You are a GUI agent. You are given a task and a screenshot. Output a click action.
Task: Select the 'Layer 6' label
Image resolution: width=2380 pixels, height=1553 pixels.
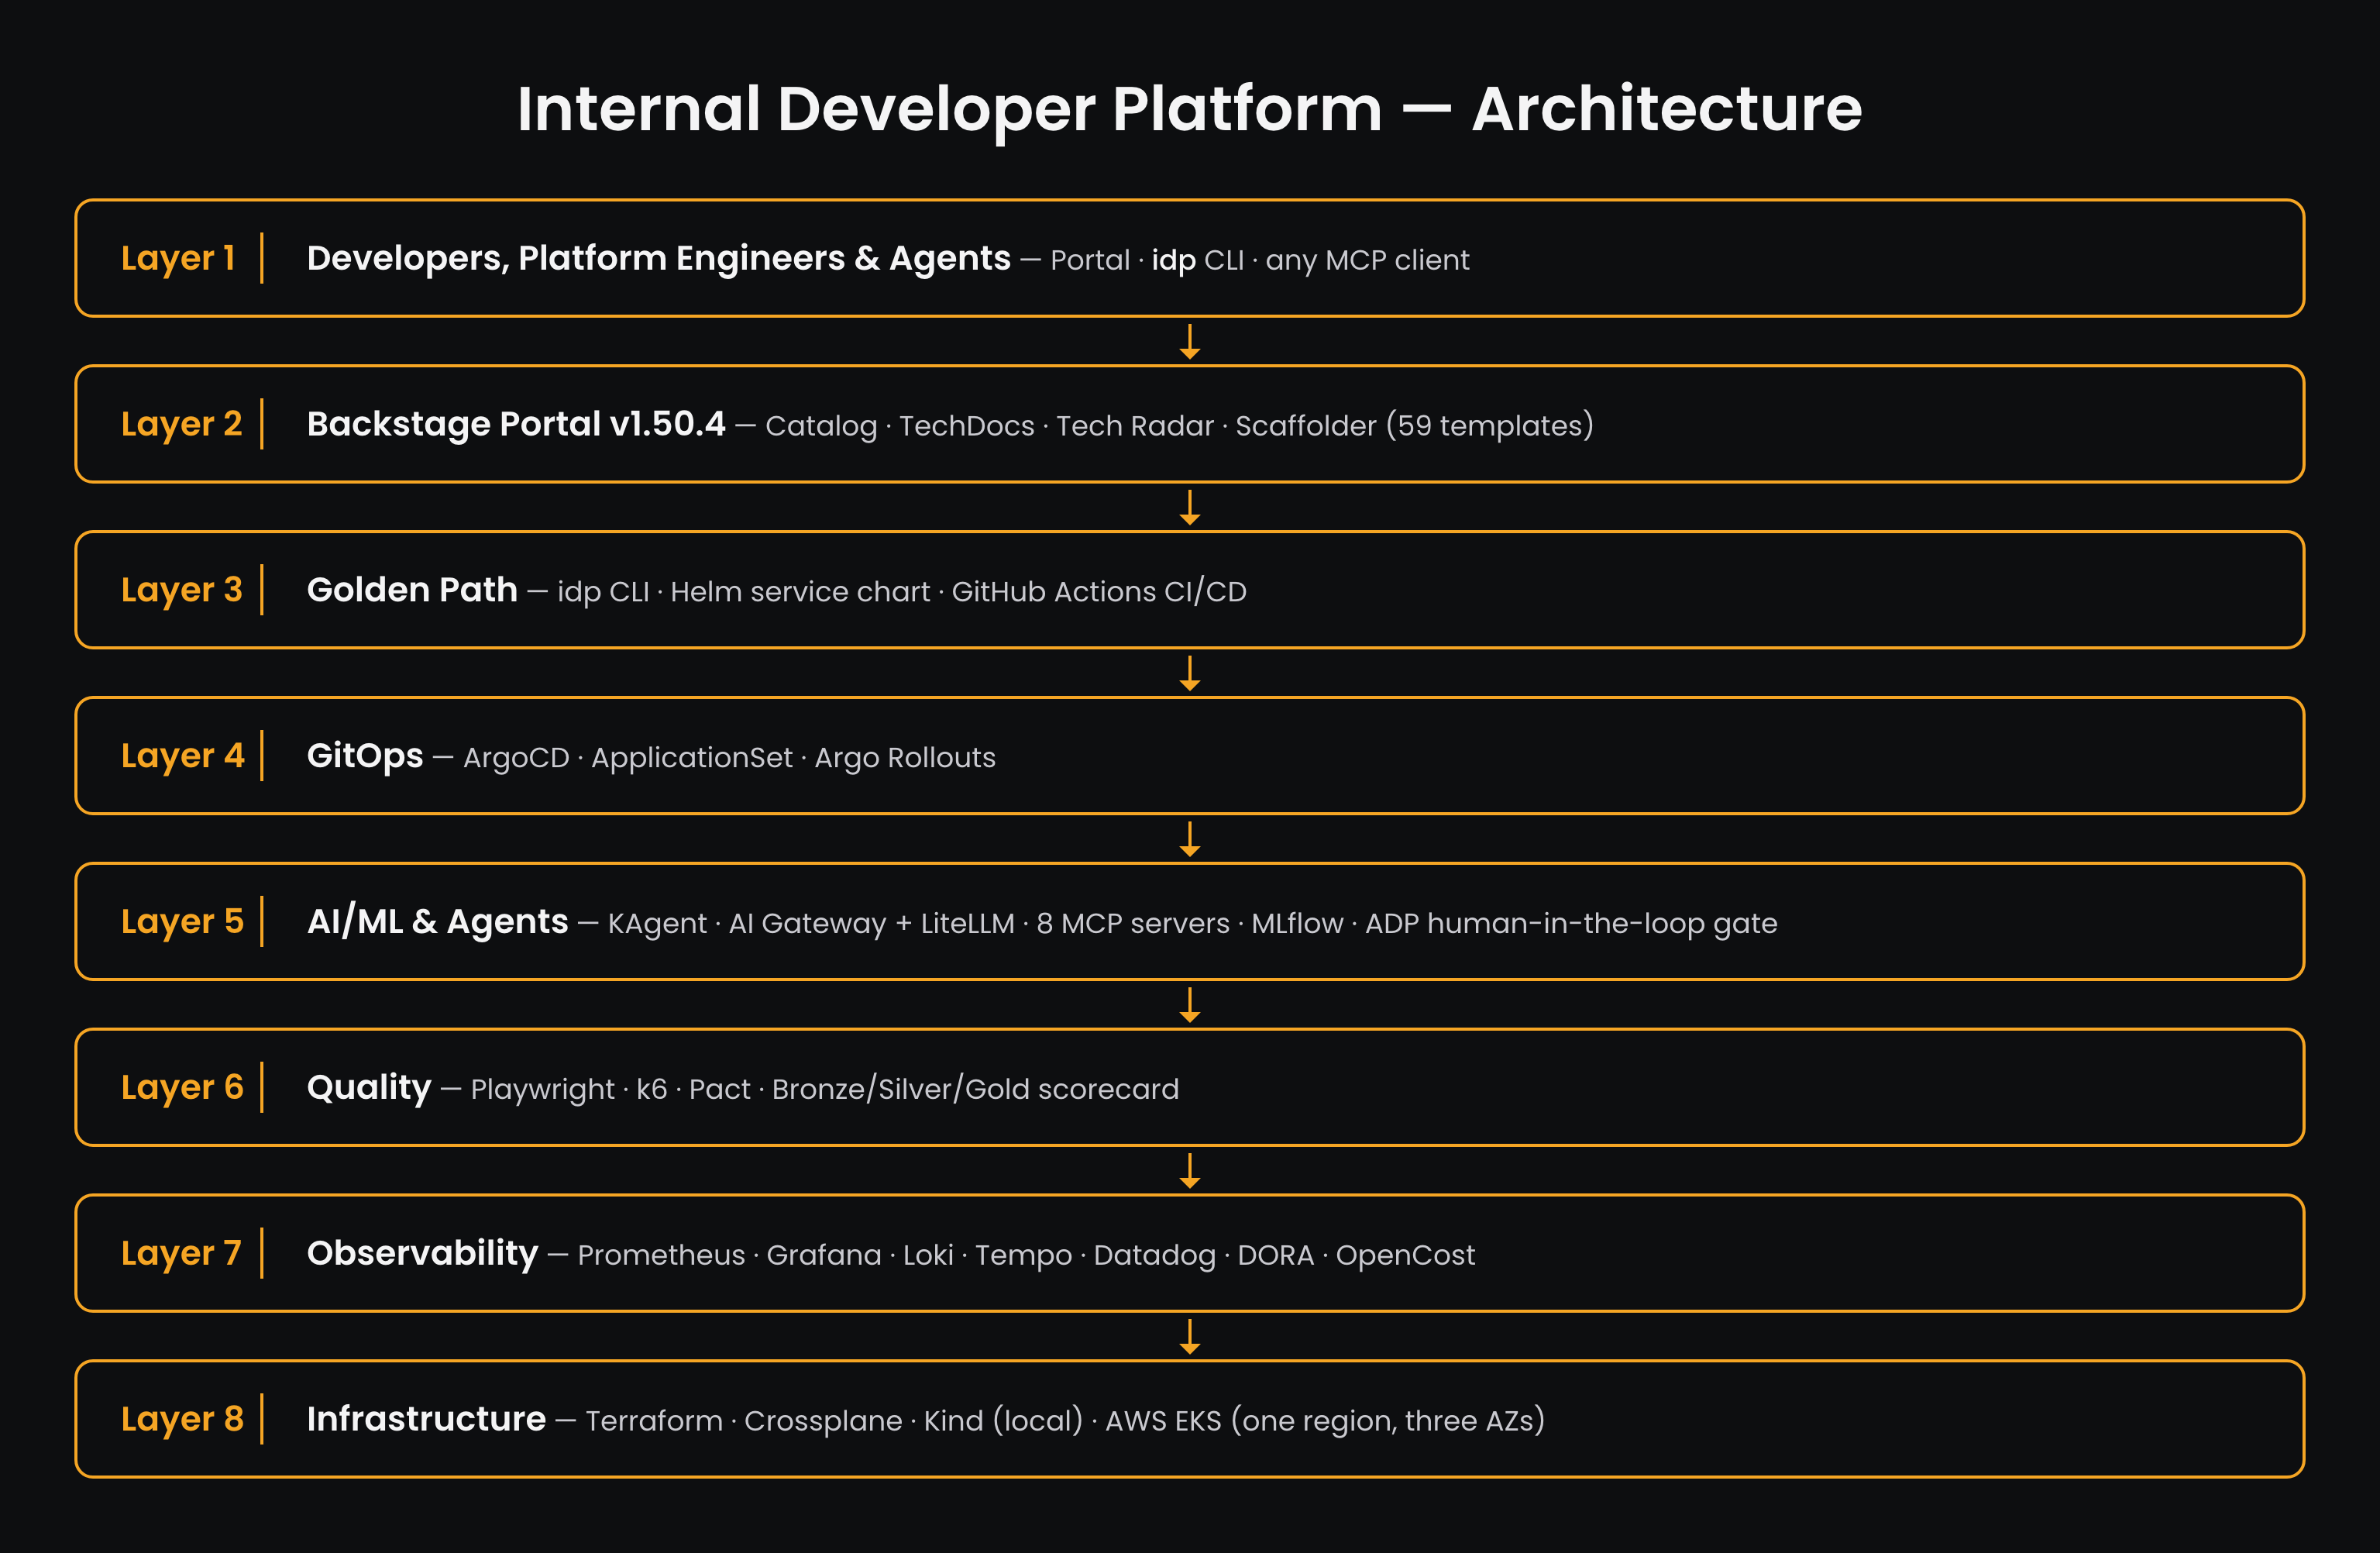click(x=182, y=1088)
